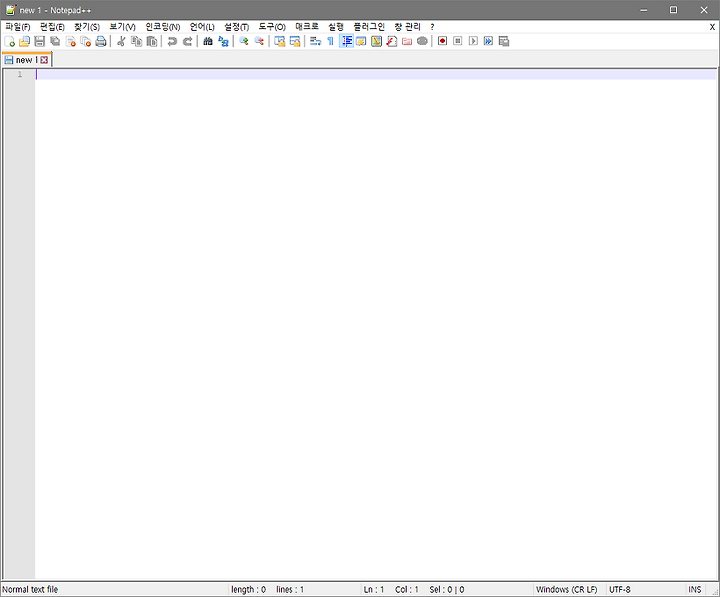
Task: Open Folder as Workspace icon
Action: click(x=407, y=41)
